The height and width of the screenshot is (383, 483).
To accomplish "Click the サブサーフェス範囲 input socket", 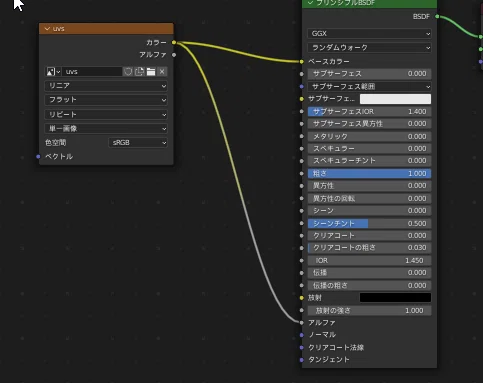I will pyautogui.click(x=302, y=87).
